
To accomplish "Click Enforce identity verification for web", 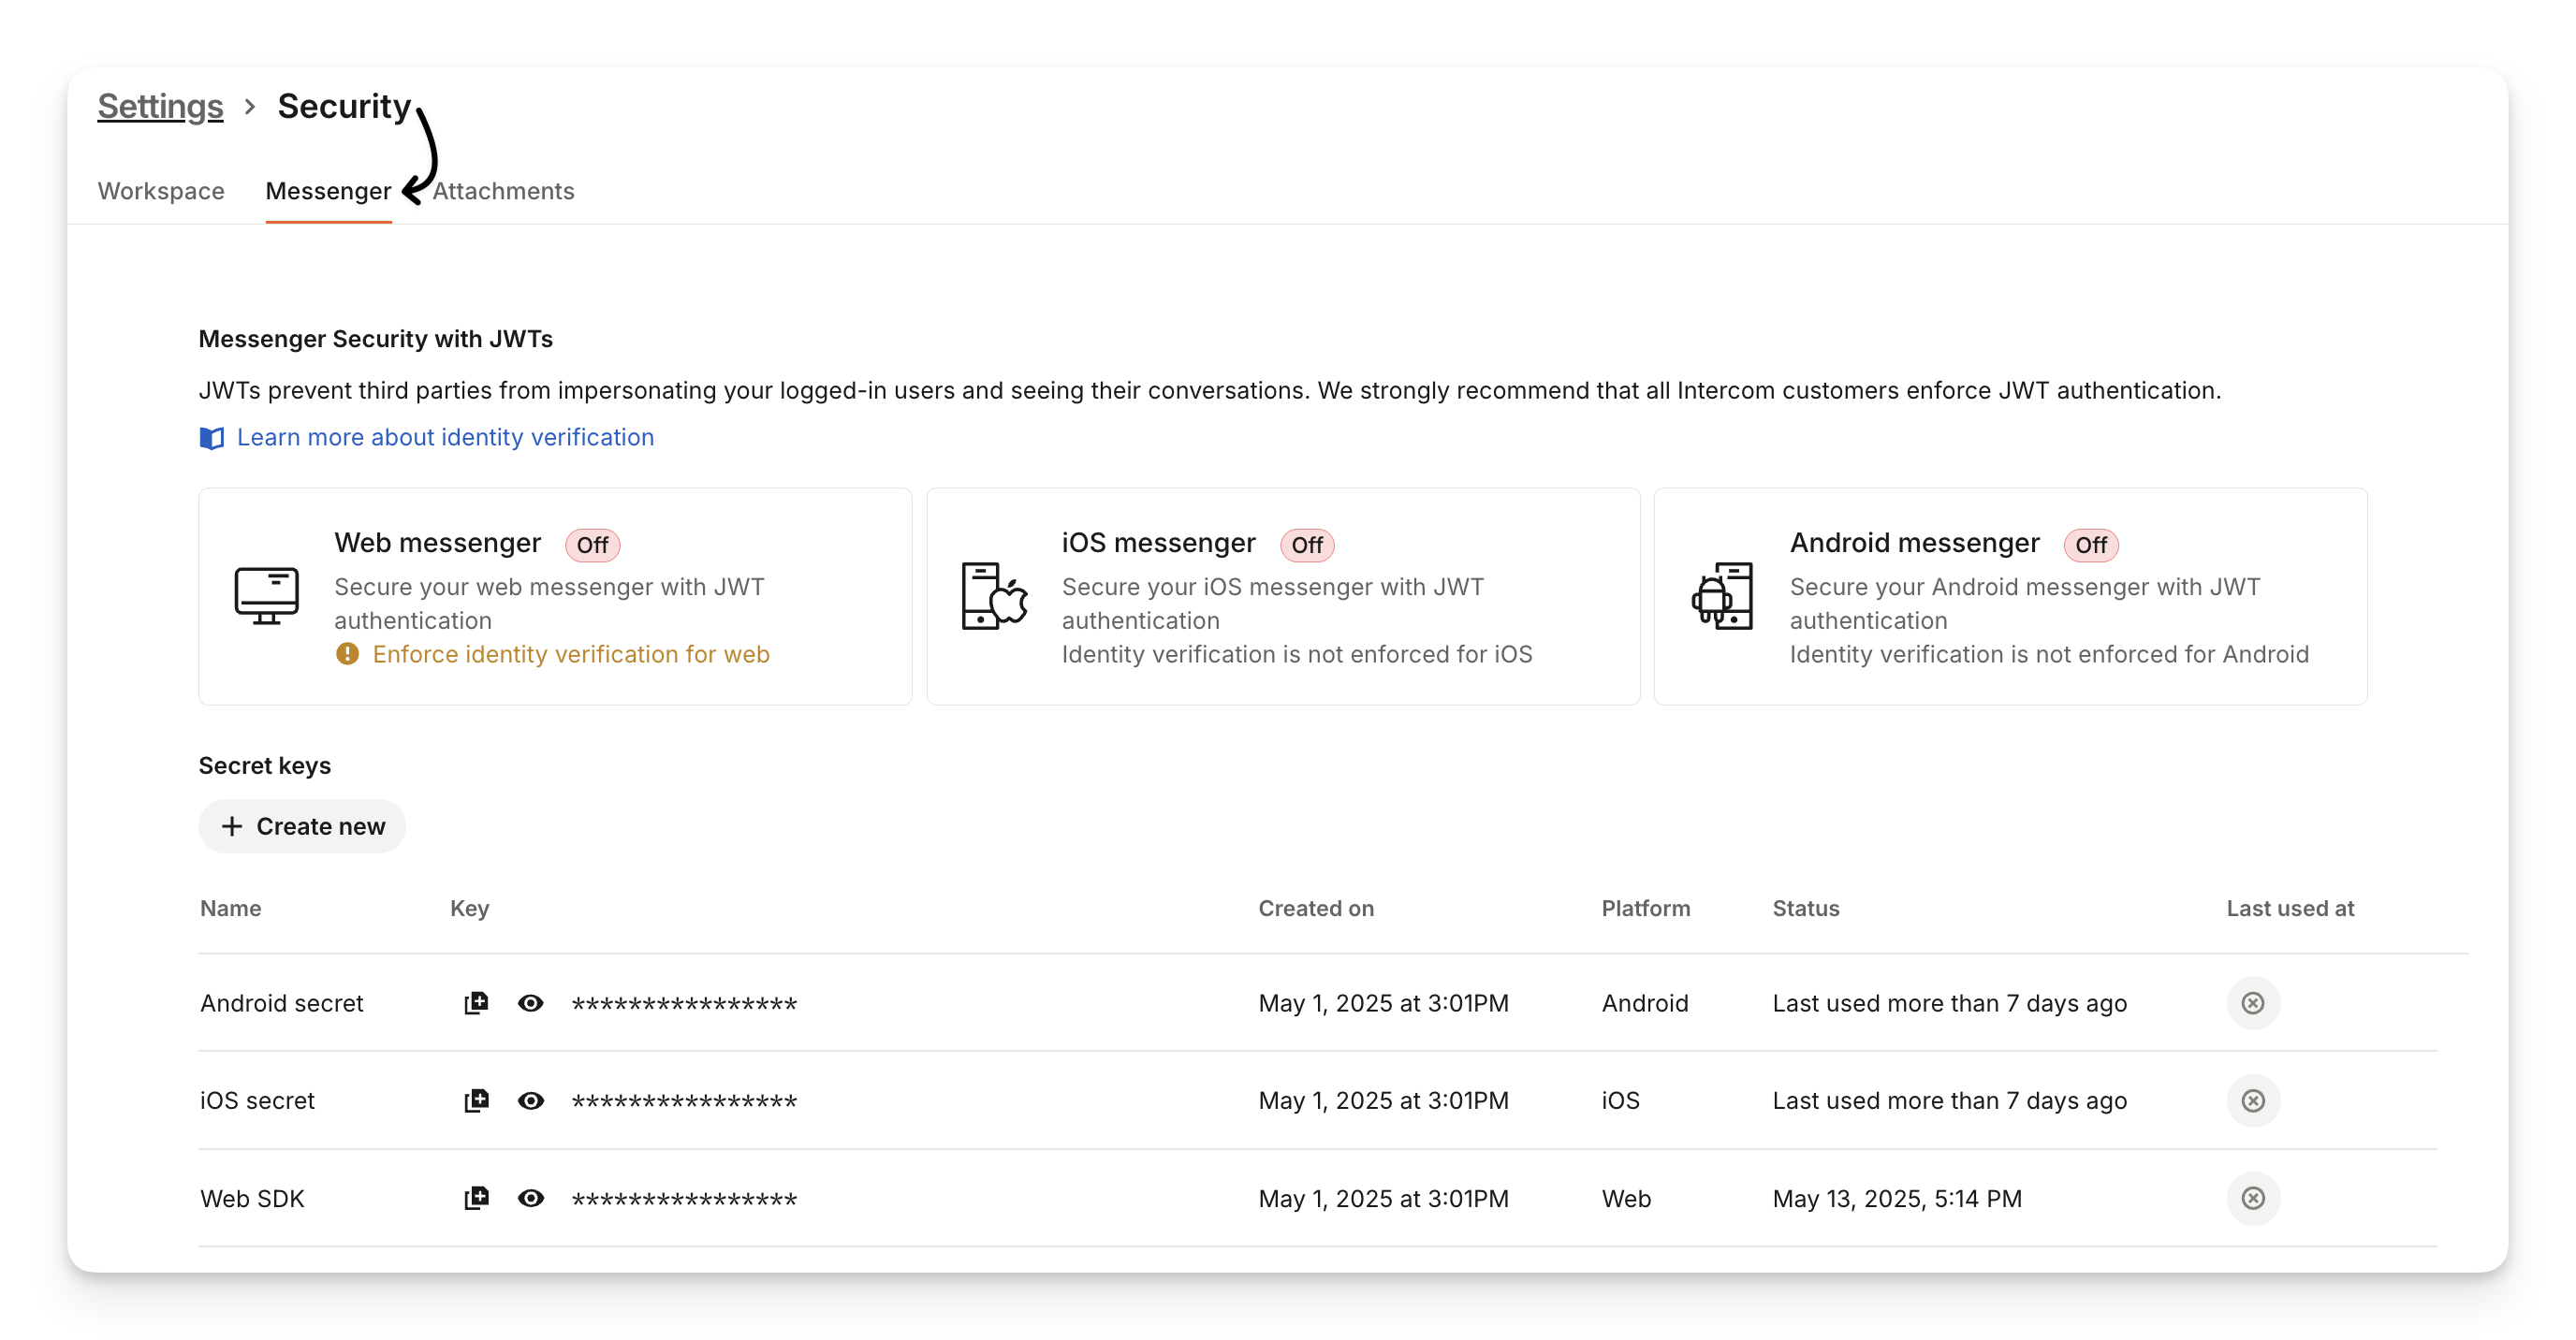I will coord(570,654).
